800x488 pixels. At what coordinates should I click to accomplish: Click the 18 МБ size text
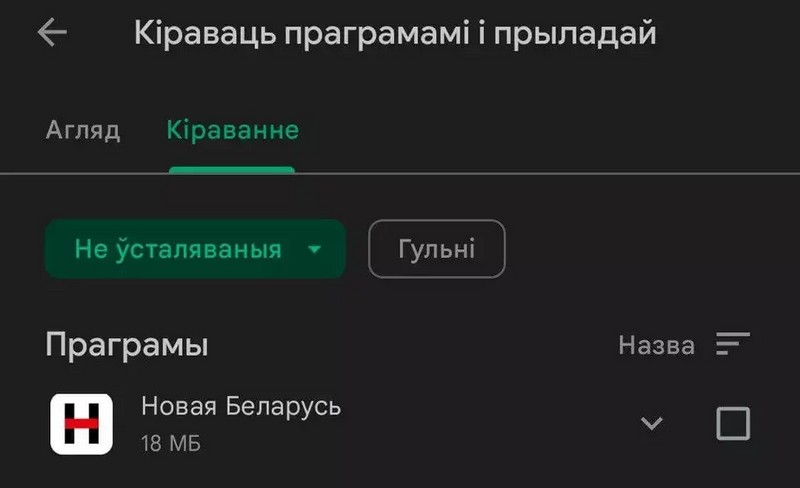(171, 444)
